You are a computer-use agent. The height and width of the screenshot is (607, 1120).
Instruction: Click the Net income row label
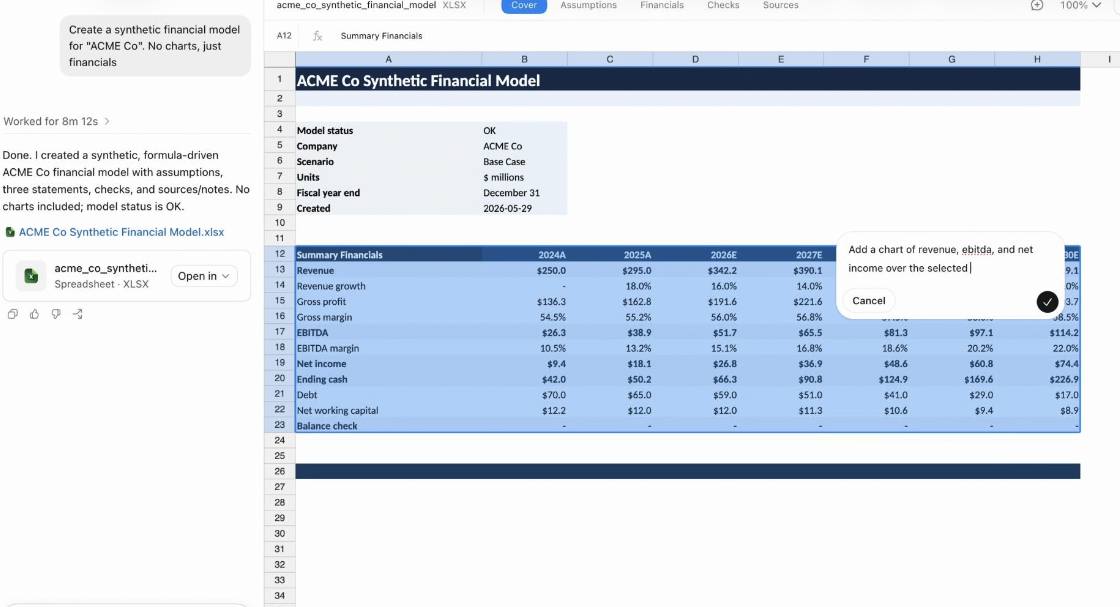[x=389, y=364]
